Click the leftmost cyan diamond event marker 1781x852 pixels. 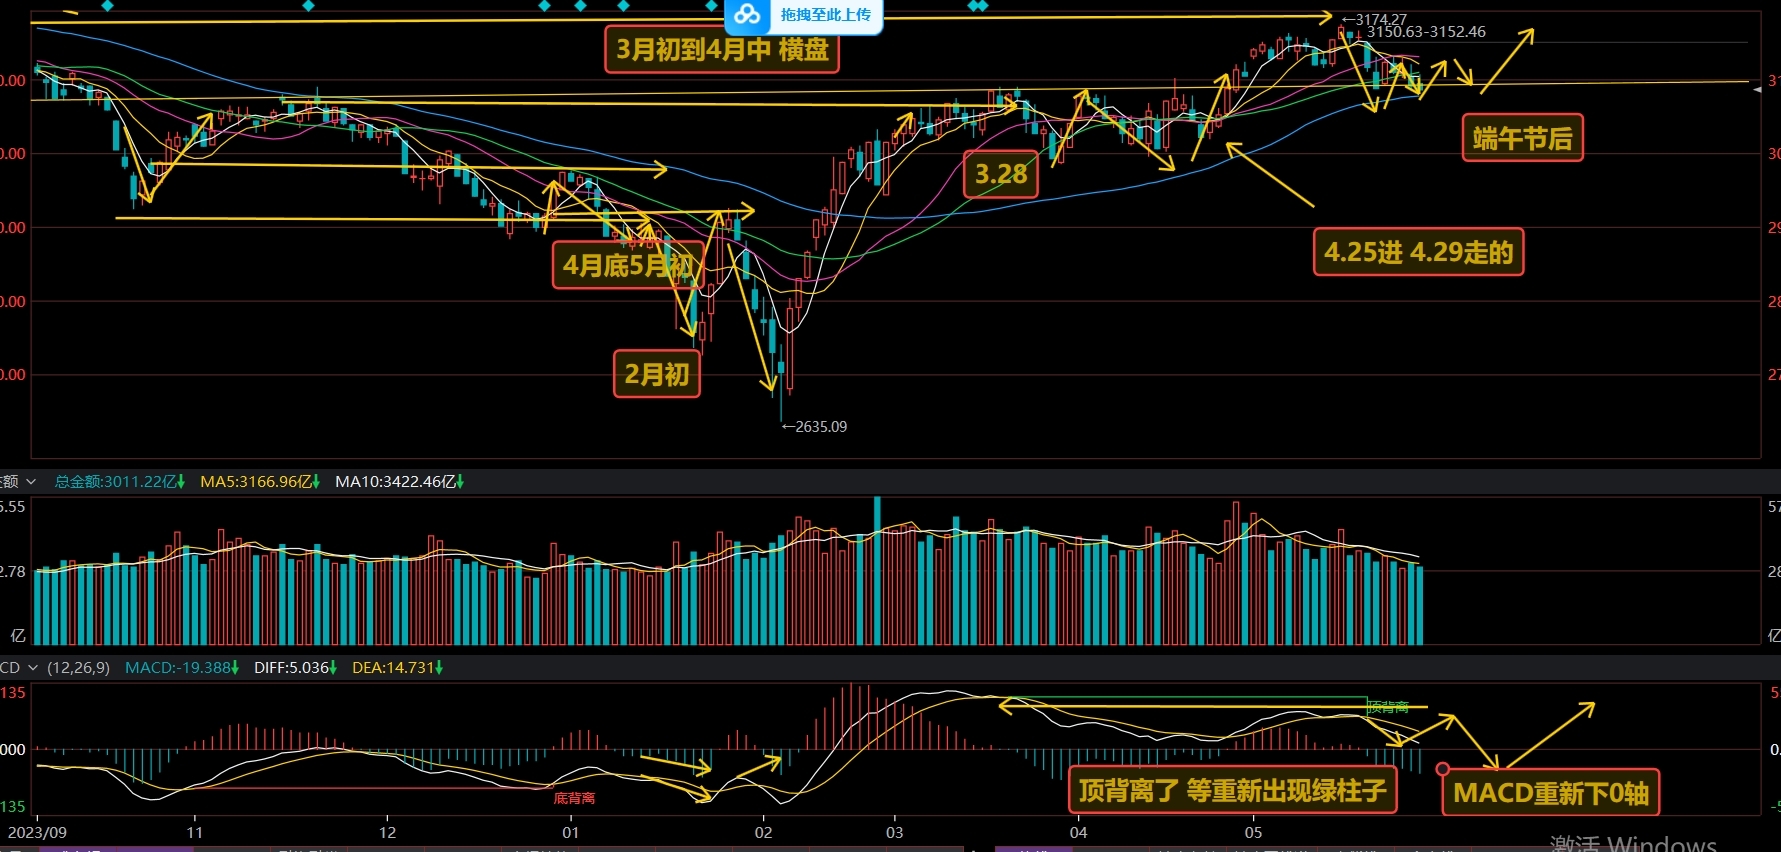click(108, 6)
